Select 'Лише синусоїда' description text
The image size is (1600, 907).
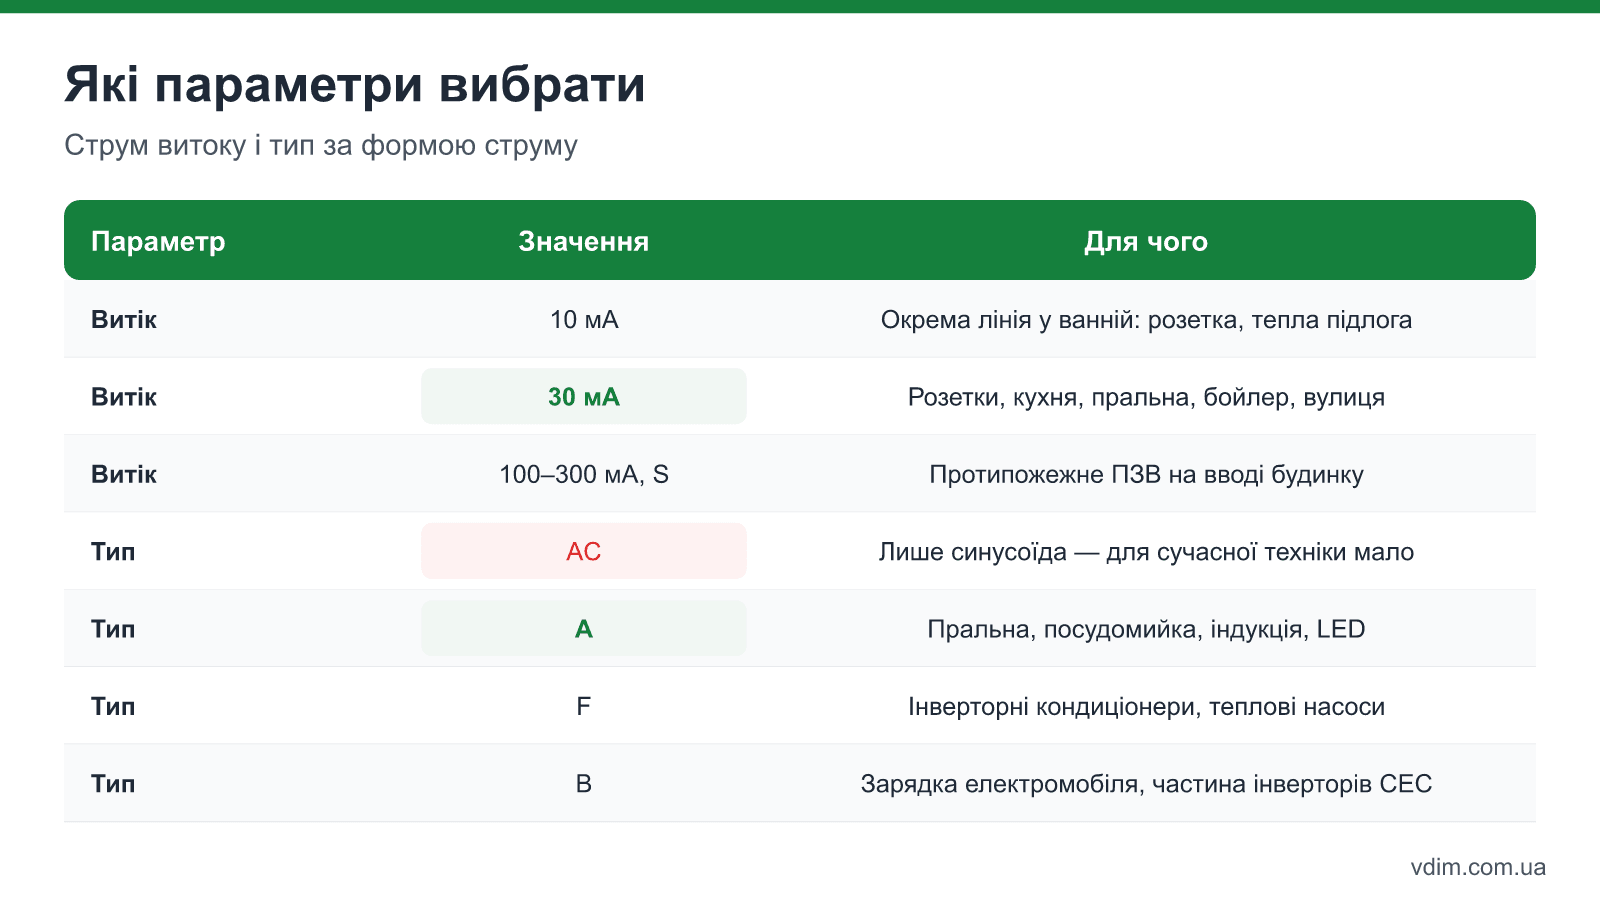click(x=1147, y=552)
